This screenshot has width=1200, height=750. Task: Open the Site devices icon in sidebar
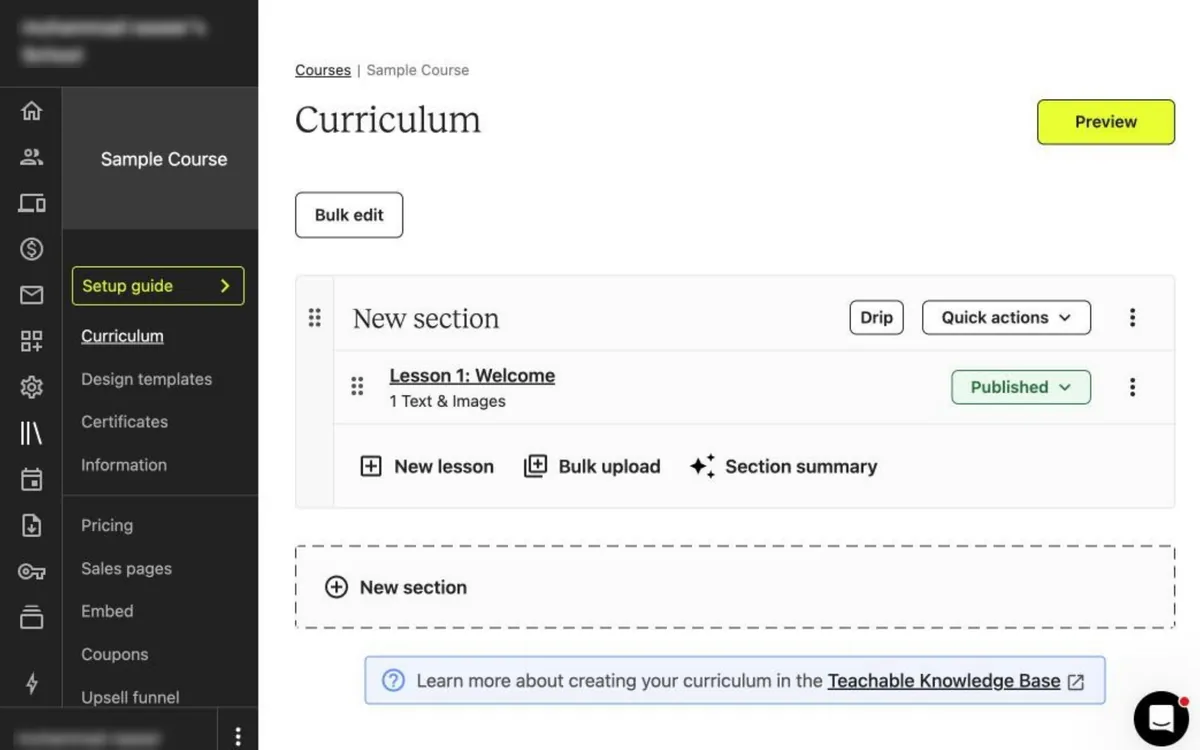tap(31, 204)
